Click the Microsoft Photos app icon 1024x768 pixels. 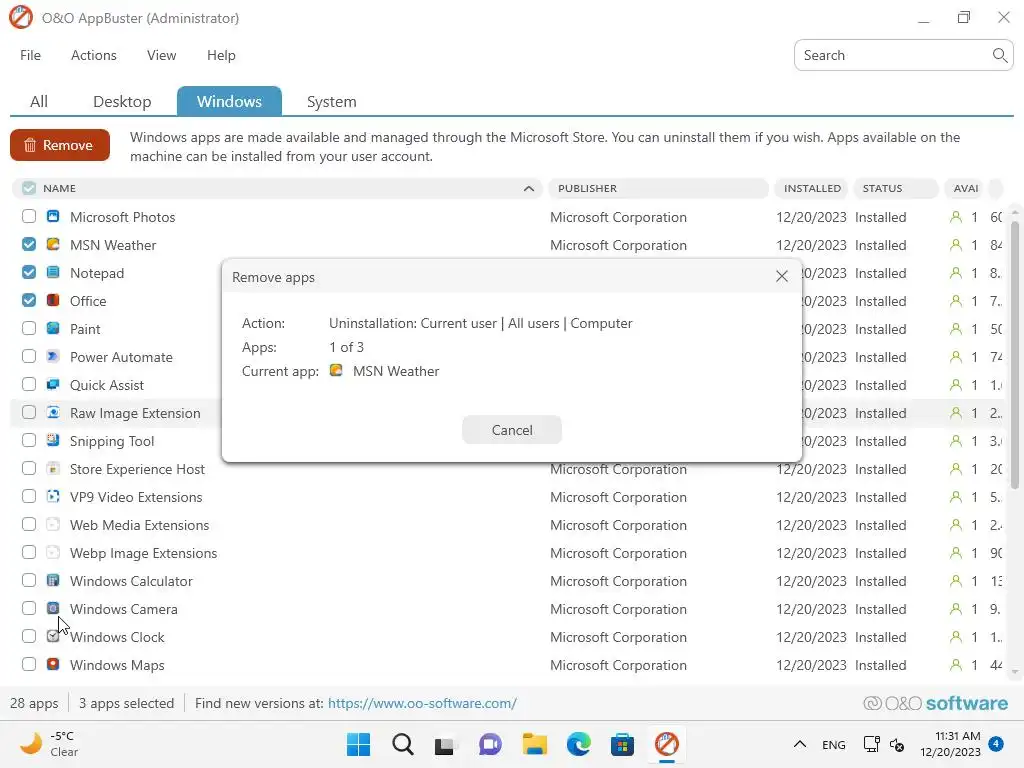53,216
